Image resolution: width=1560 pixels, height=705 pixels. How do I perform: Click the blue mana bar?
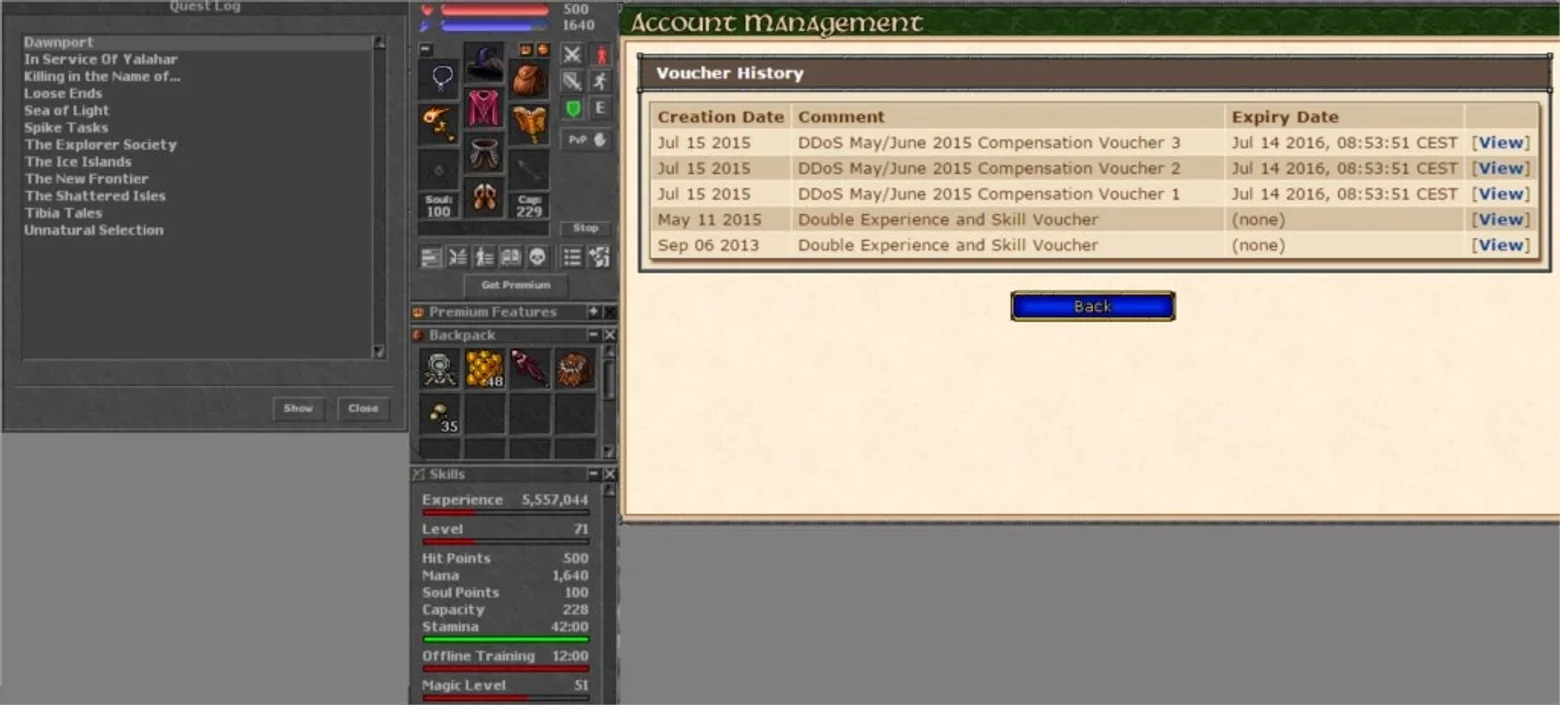point(495,26)
